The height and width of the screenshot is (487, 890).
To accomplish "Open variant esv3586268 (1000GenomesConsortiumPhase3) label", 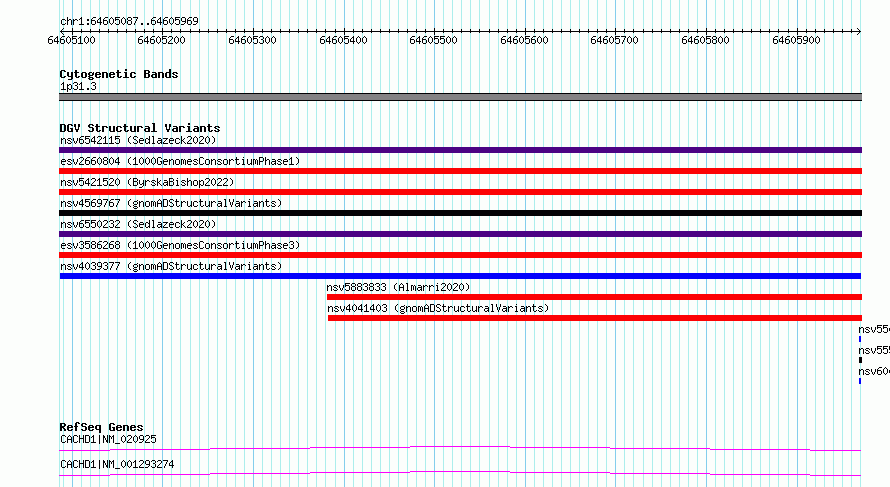I will point(180,245).
